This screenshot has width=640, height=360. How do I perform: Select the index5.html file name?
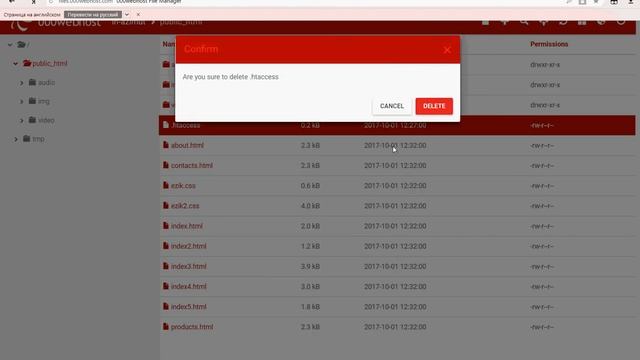pos(189,307)
